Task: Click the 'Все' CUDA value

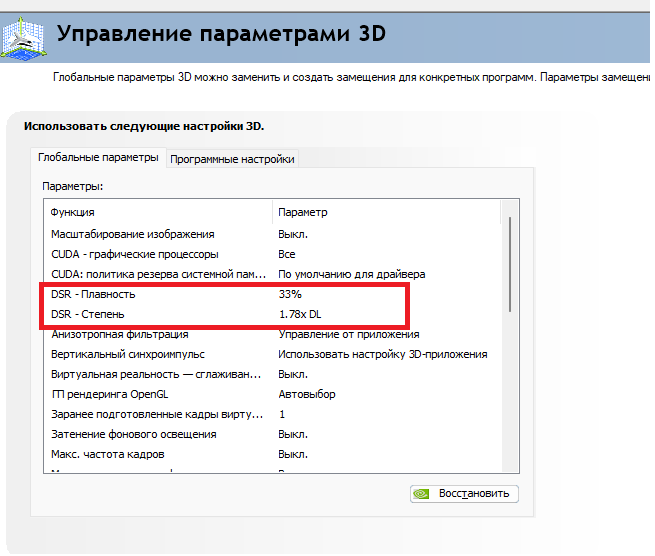Action: 287,254
